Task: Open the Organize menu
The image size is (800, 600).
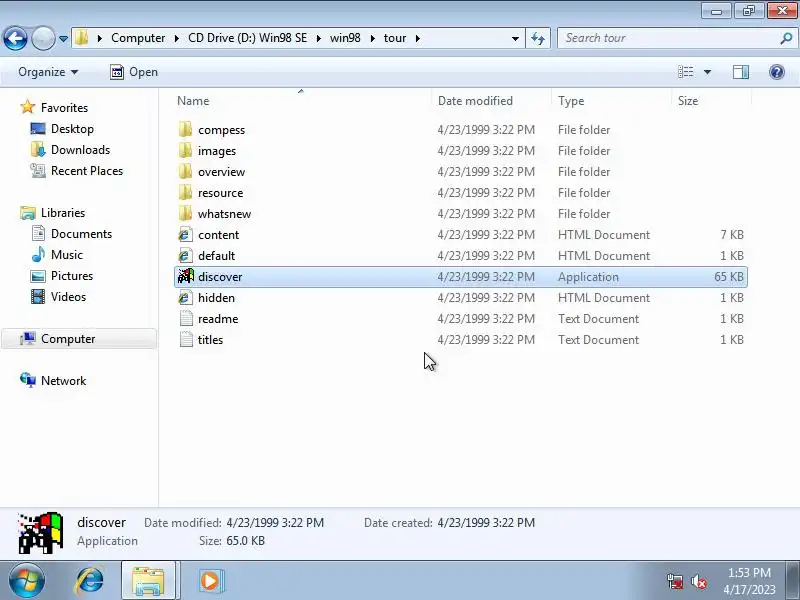Action: (x=48, y=72)
